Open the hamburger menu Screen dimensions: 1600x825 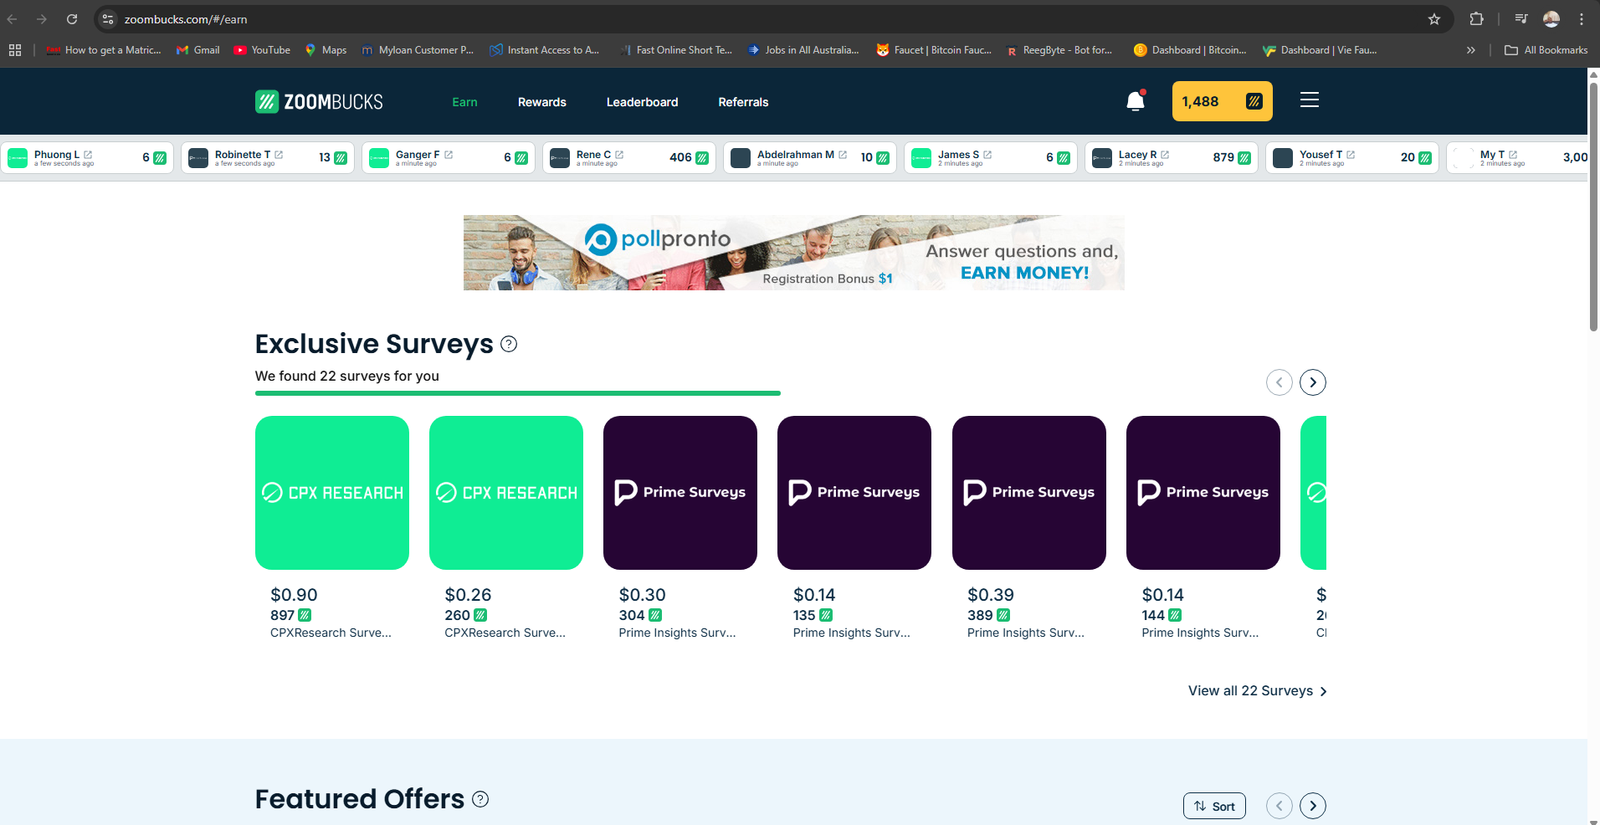click(1309, 100)
